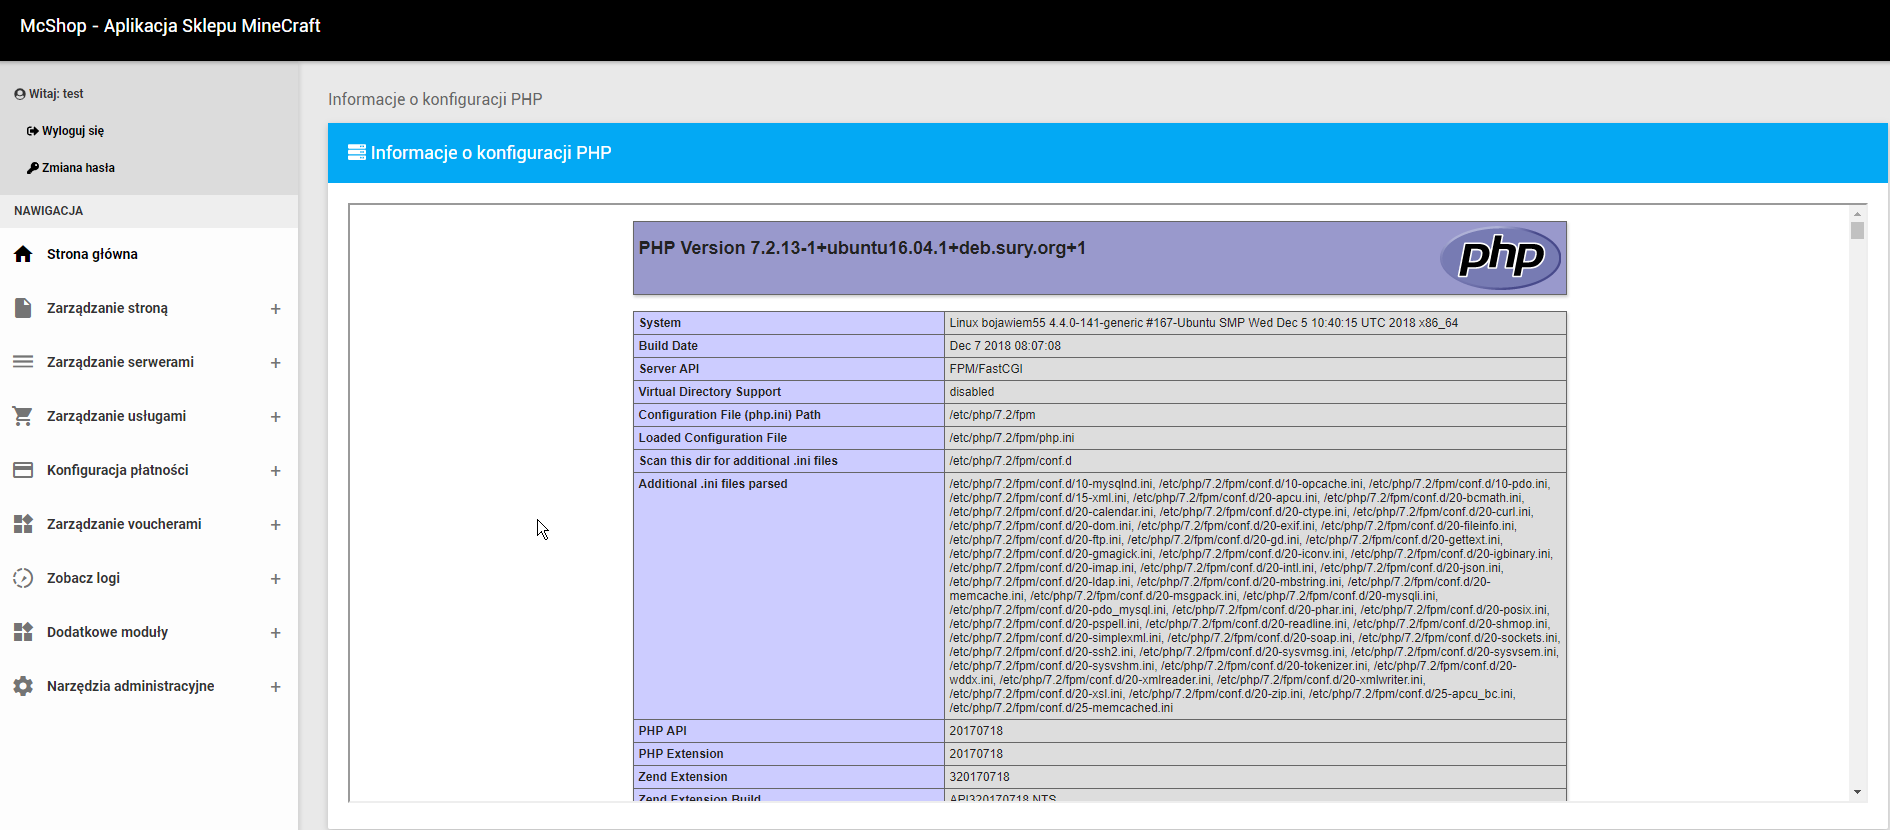Screen dimensions: 1890x830
Task: Log out via Wyloguj się link
Action: pyautogui.click(x=72, y=131)
